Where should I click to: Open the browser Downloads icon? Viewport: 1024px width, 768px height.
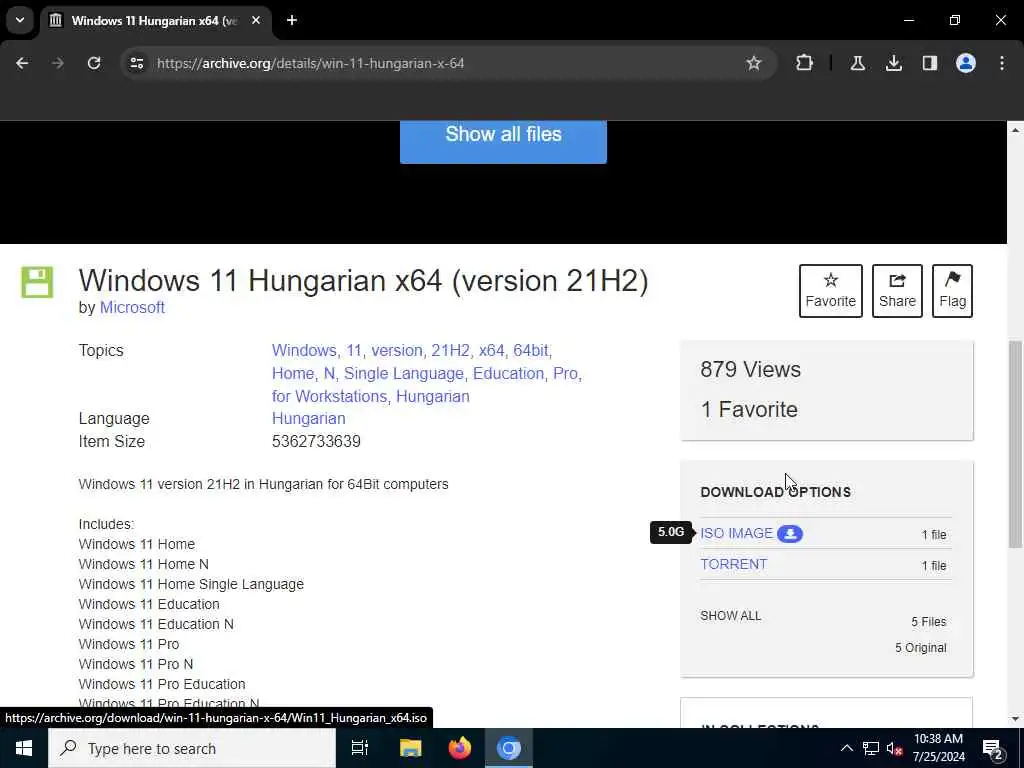pos(894,63)
